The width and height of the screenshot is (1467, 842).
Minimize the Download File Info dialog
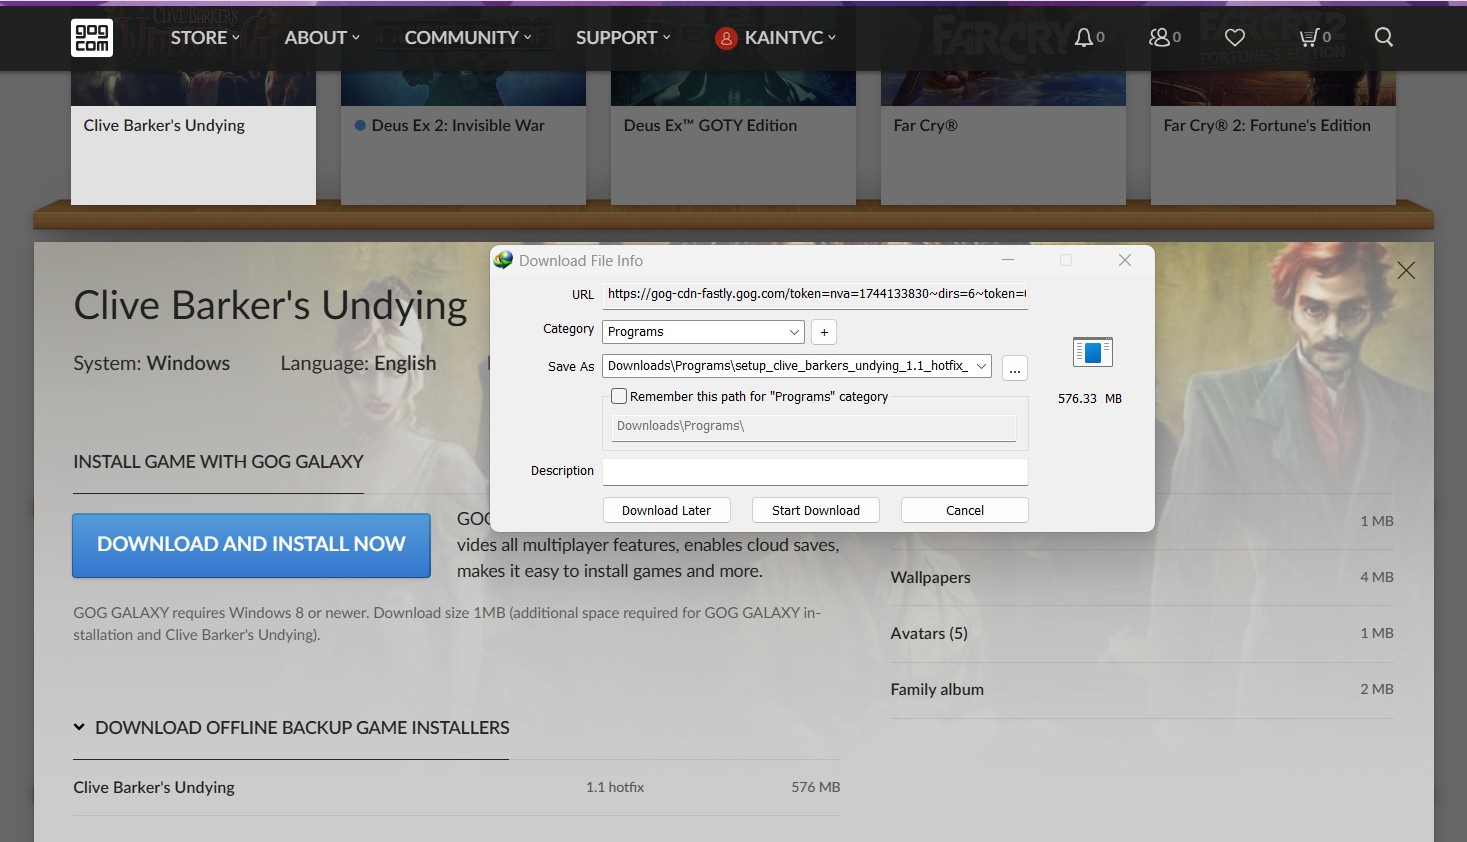pyautogui.click(x=1008, y=260)
